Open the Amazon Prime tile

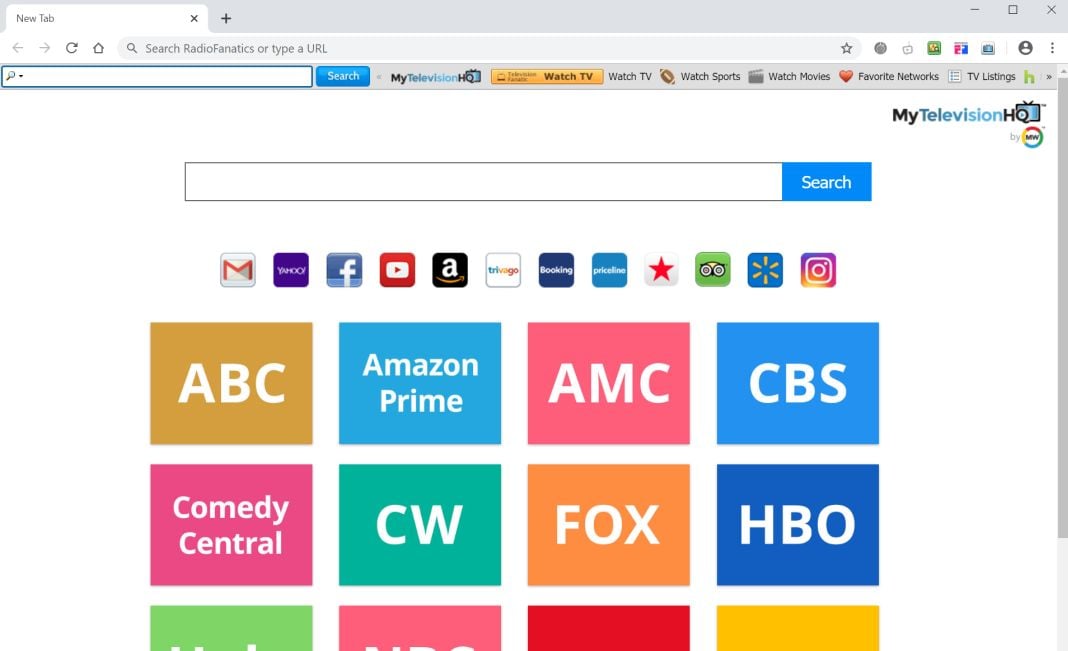coord(420,383)
